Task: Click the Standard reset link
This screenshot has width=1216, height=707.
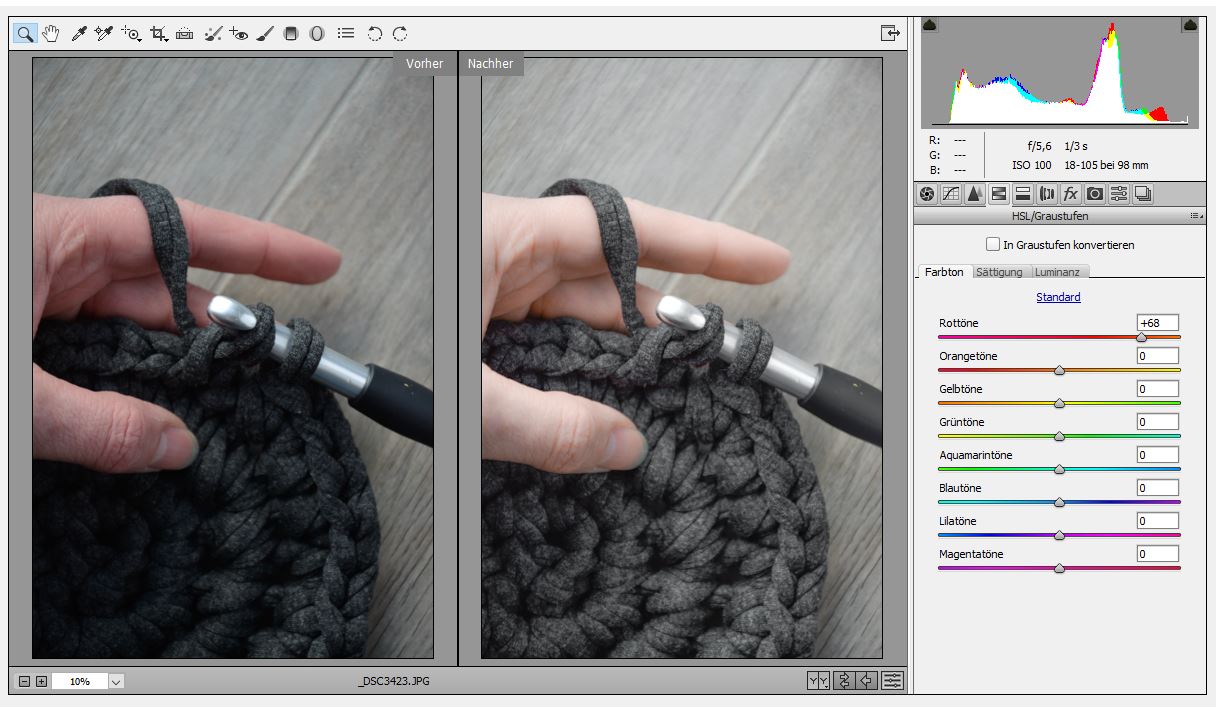Action: coord(1058,297)
